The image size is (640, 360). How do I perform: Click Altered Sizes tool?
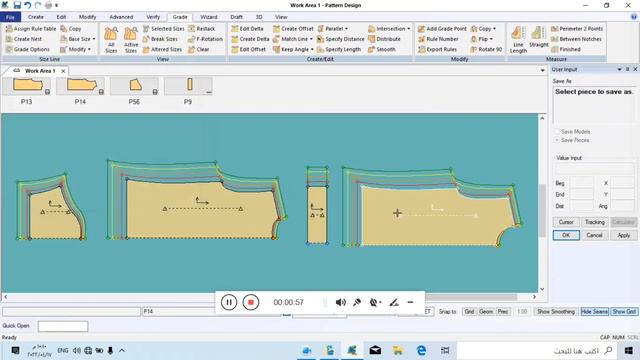pos(162,49)
